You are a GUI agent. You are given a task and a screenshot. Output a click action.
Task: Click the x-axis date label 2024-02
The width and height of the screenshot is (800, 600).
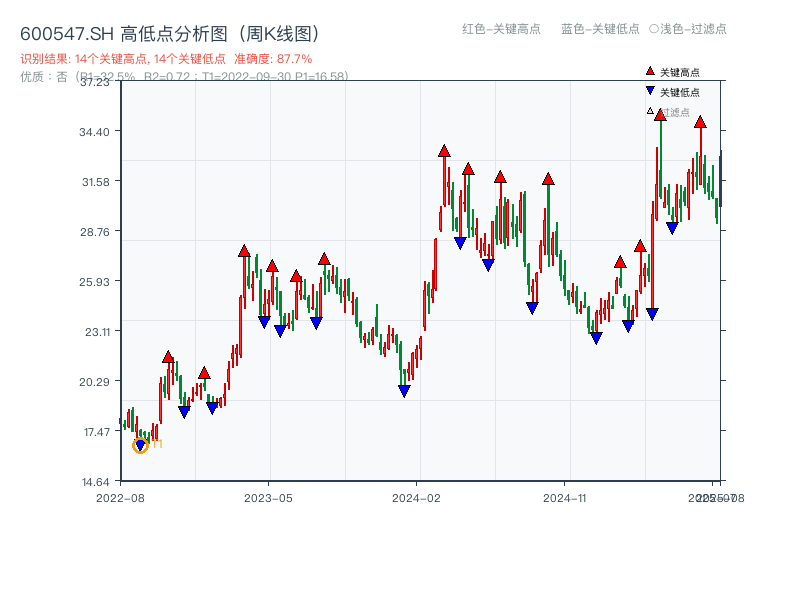(x=416, y=498)
